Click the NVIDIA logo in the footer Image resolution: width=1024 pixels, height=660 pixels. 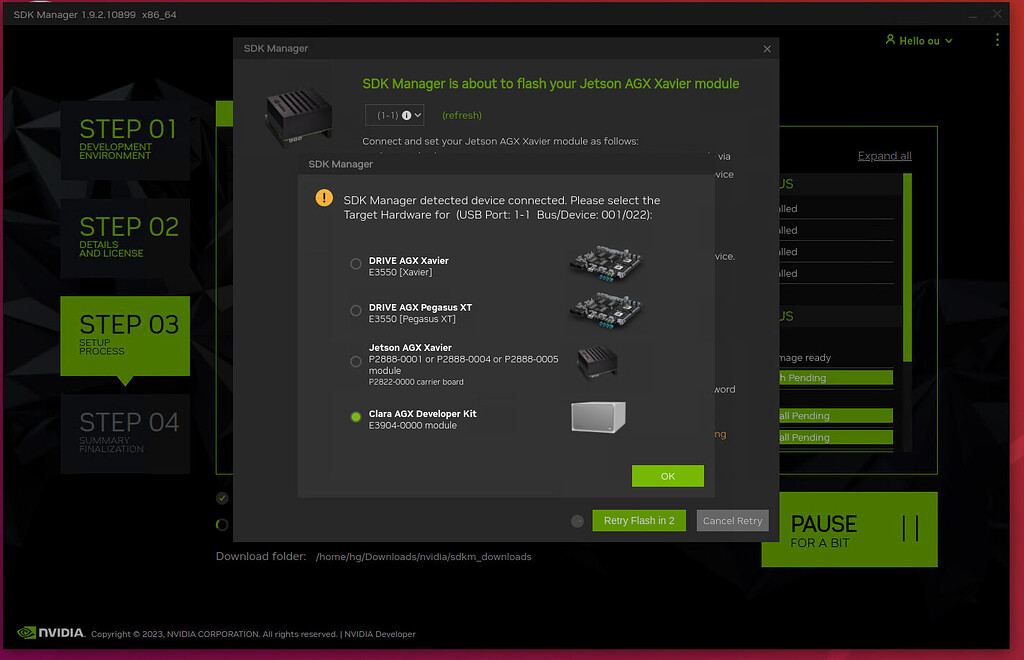pyautogui.click(x=48, y=632)
